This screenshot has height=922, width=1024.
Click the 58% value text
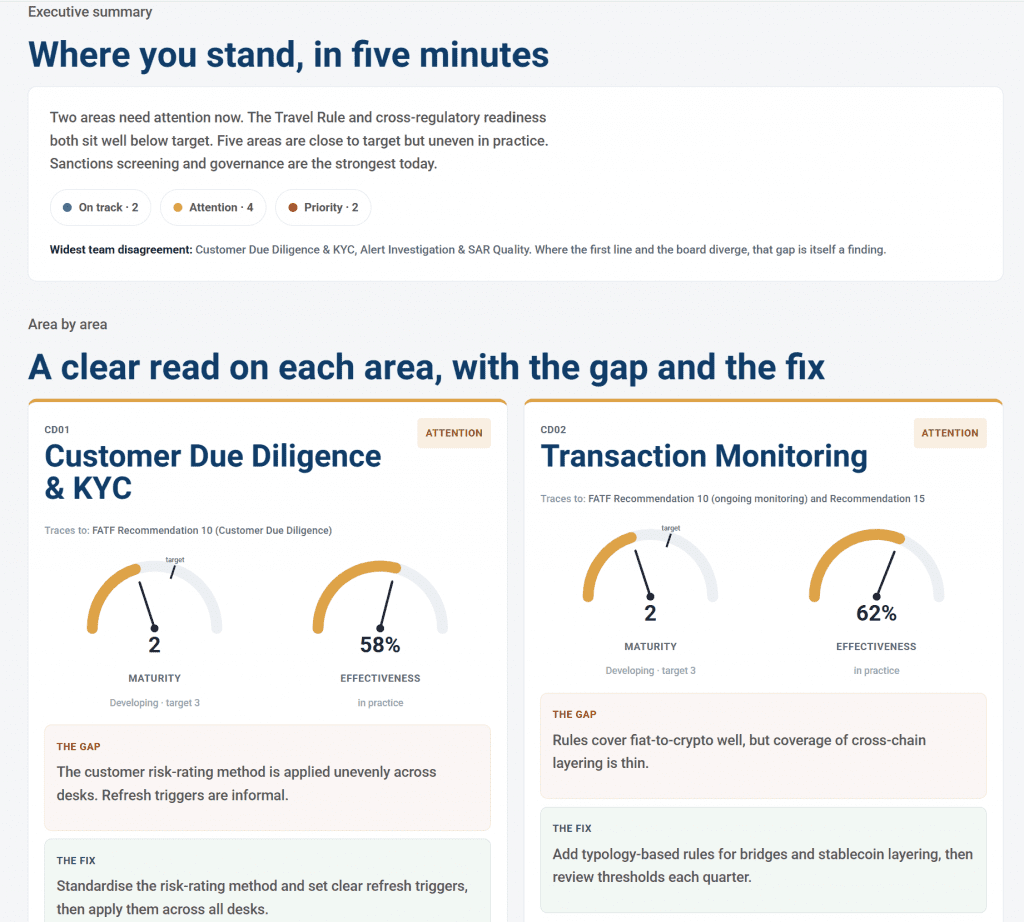pos(380,645)
